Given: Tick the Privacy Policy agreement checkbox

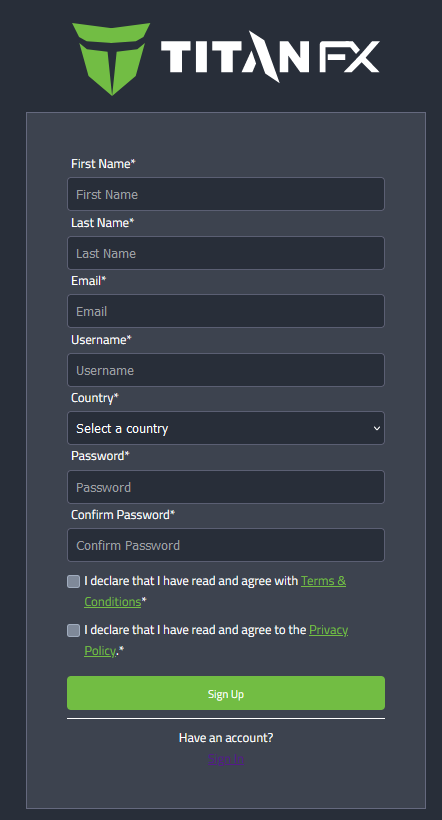Looking at the screenshot, I should (x=74, y=630).
